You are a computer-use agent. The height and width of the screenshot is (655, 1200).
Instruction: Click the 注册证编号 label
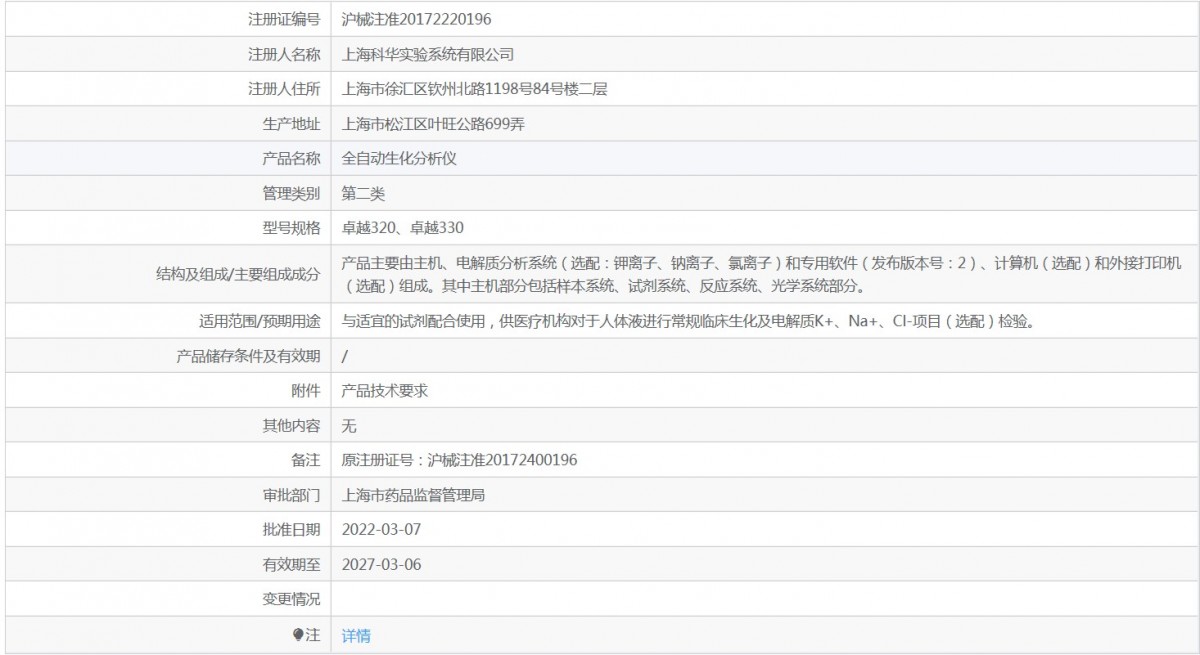pyautogui.click(x=284, y=19)
